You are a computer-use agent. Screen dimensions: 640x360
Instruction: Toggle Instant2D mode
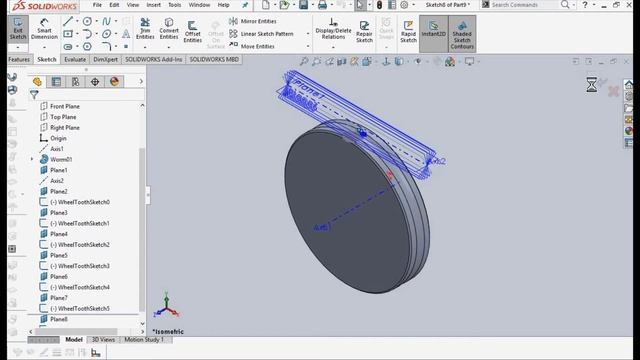[x=433, y=33]
